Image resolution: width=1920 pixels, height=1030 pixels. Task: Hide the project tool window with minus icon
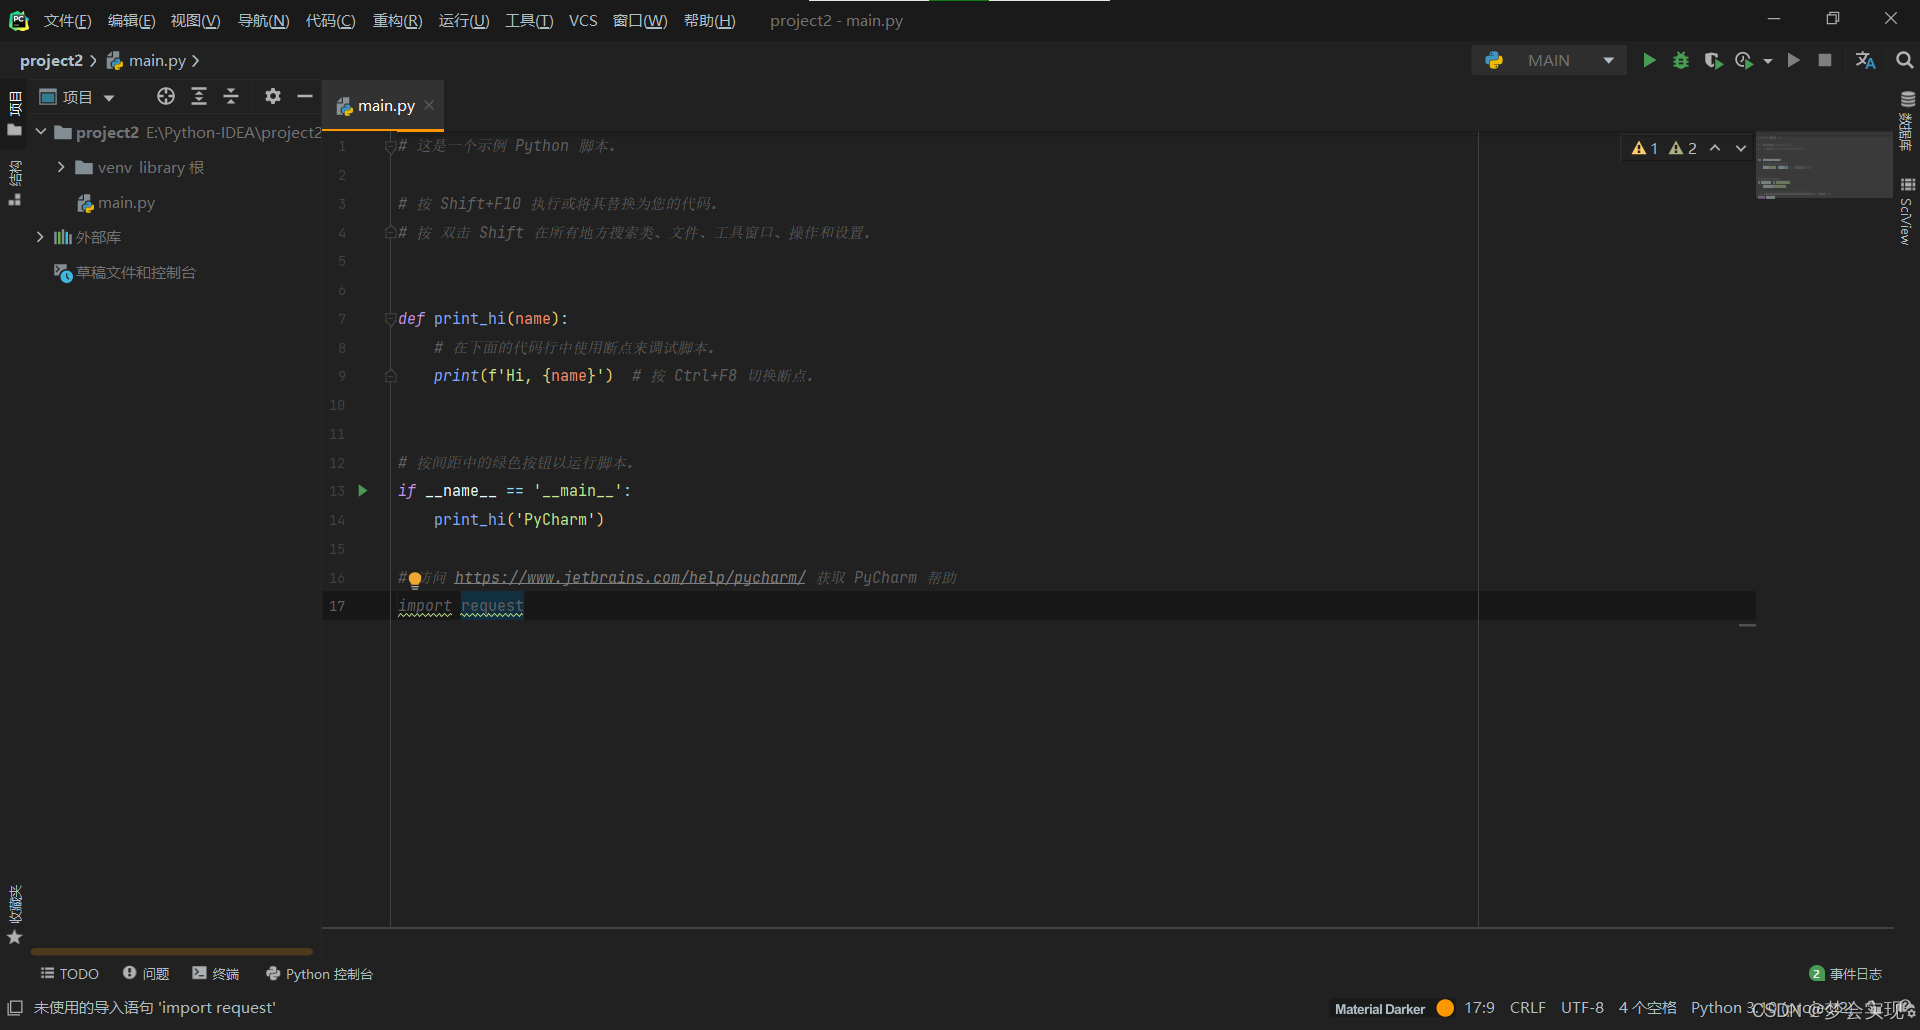tap(305, 96)
